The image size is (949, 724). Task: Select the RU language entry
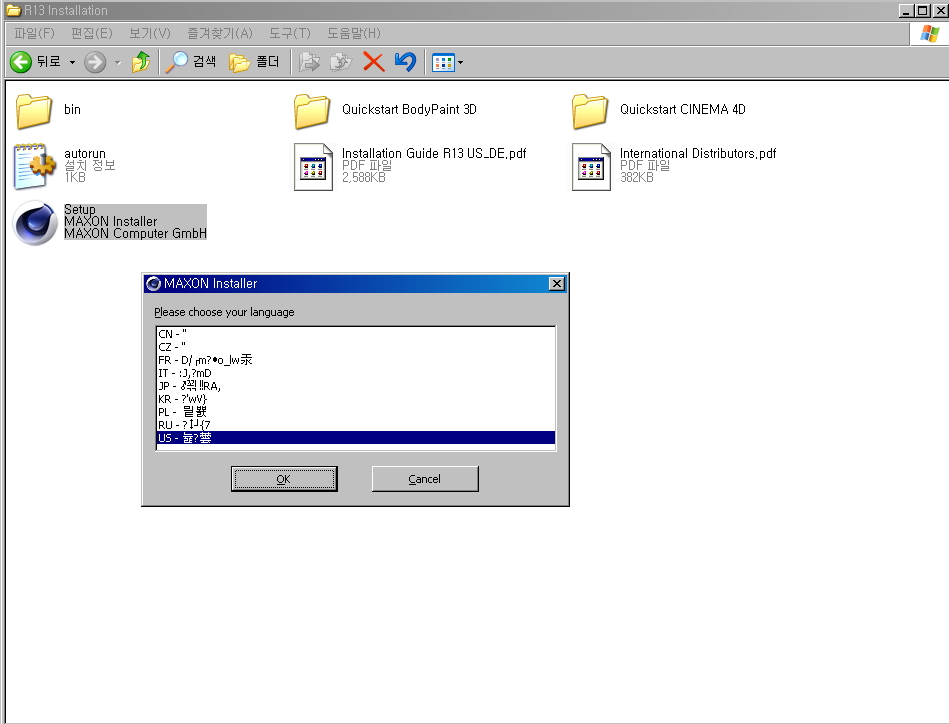355,425
